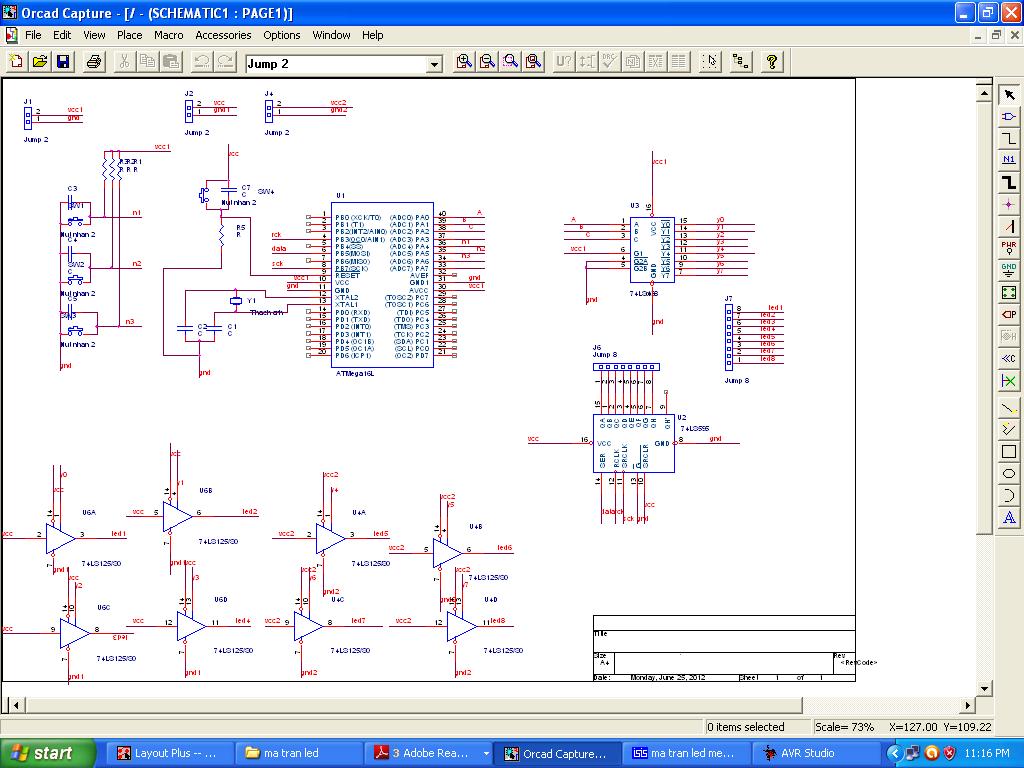
Task: Select the Place Junction tool
Action: click(x=1009, y=204)
